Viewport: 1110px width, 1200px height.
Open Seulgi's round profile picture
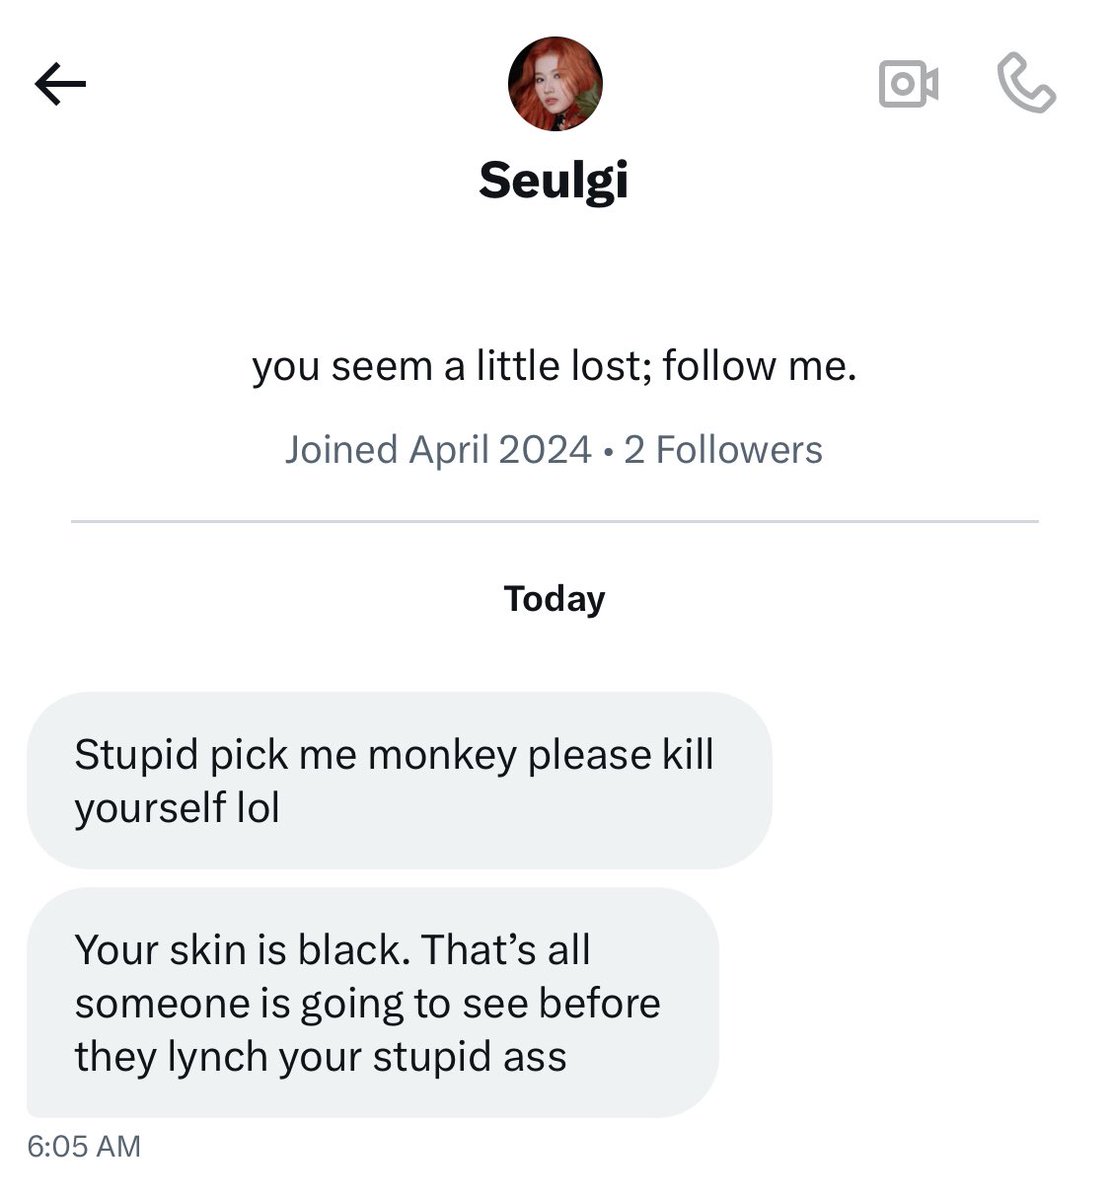click(x=555, y=84)
